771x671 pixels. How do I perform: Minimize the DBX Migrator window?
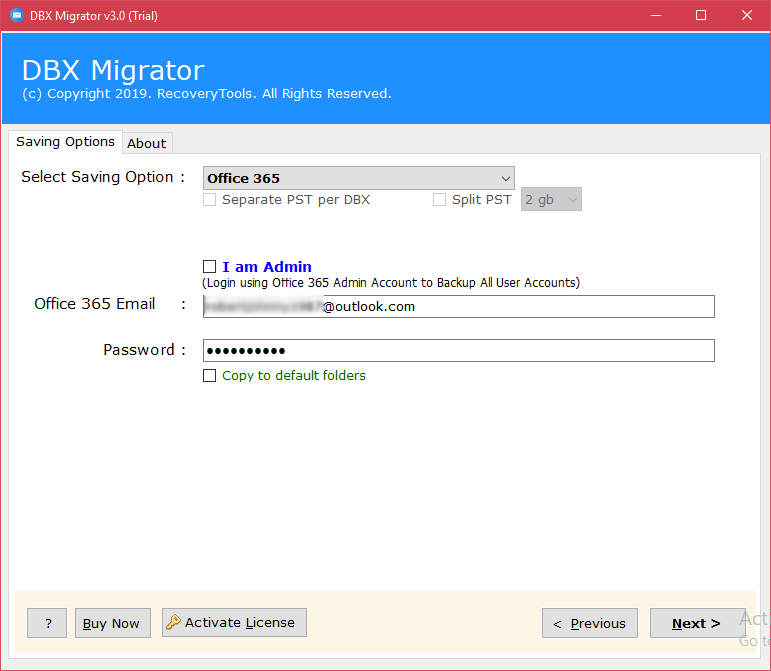(x=655, y=15)
